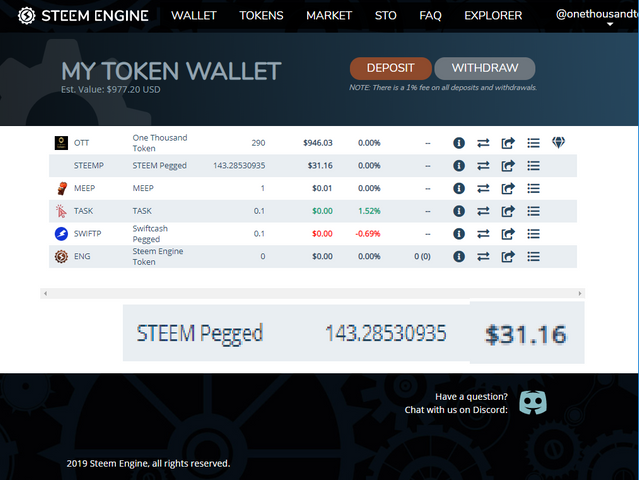Click transfer arrows in TASK row
Screen dimensions: 639x480
pos(483,211)
